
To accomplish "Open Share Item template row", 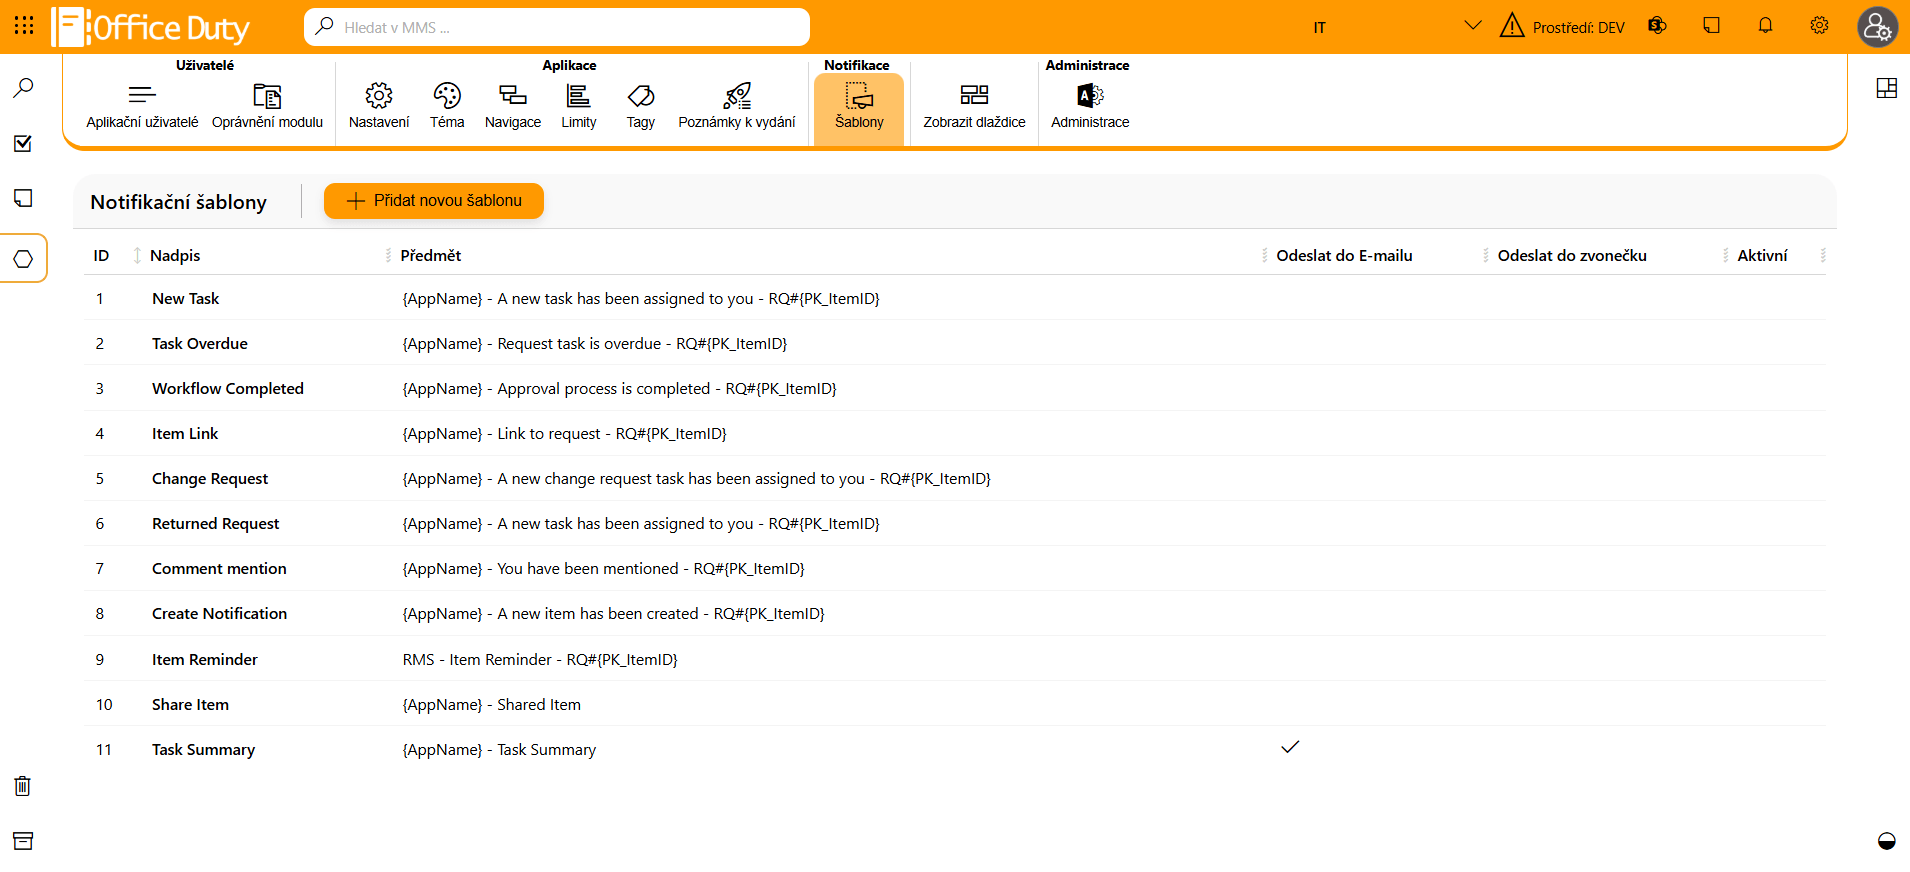I will click(x=955, y=704).
